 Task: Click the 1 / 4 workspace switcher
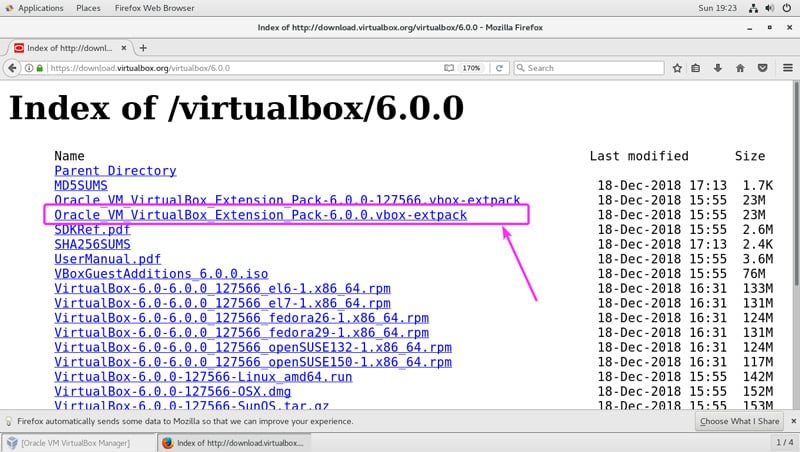tap(785, 442)
